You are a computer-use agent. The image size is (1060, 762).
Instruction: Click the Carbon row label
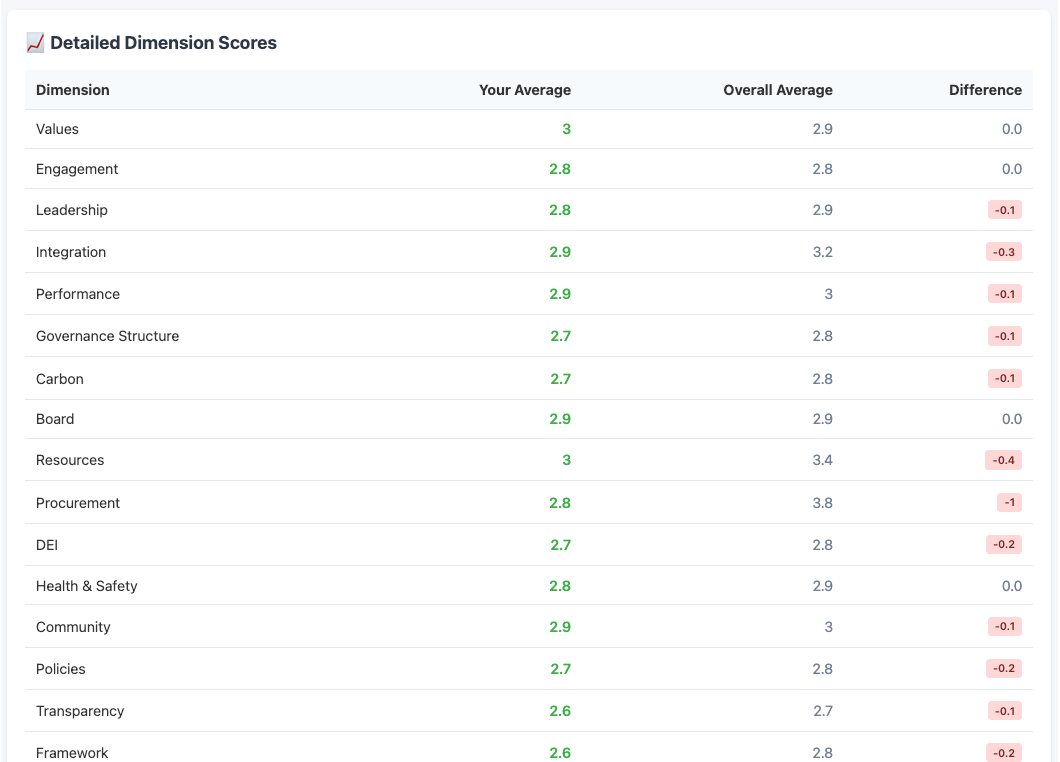pos(60,379)
